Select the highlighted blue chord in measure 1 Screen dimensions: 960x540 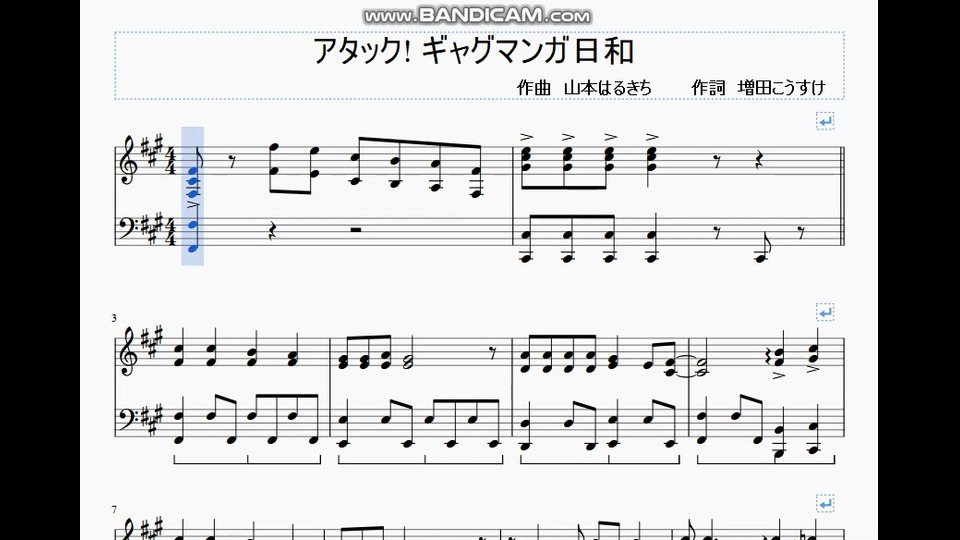click(x=193, y=197)
